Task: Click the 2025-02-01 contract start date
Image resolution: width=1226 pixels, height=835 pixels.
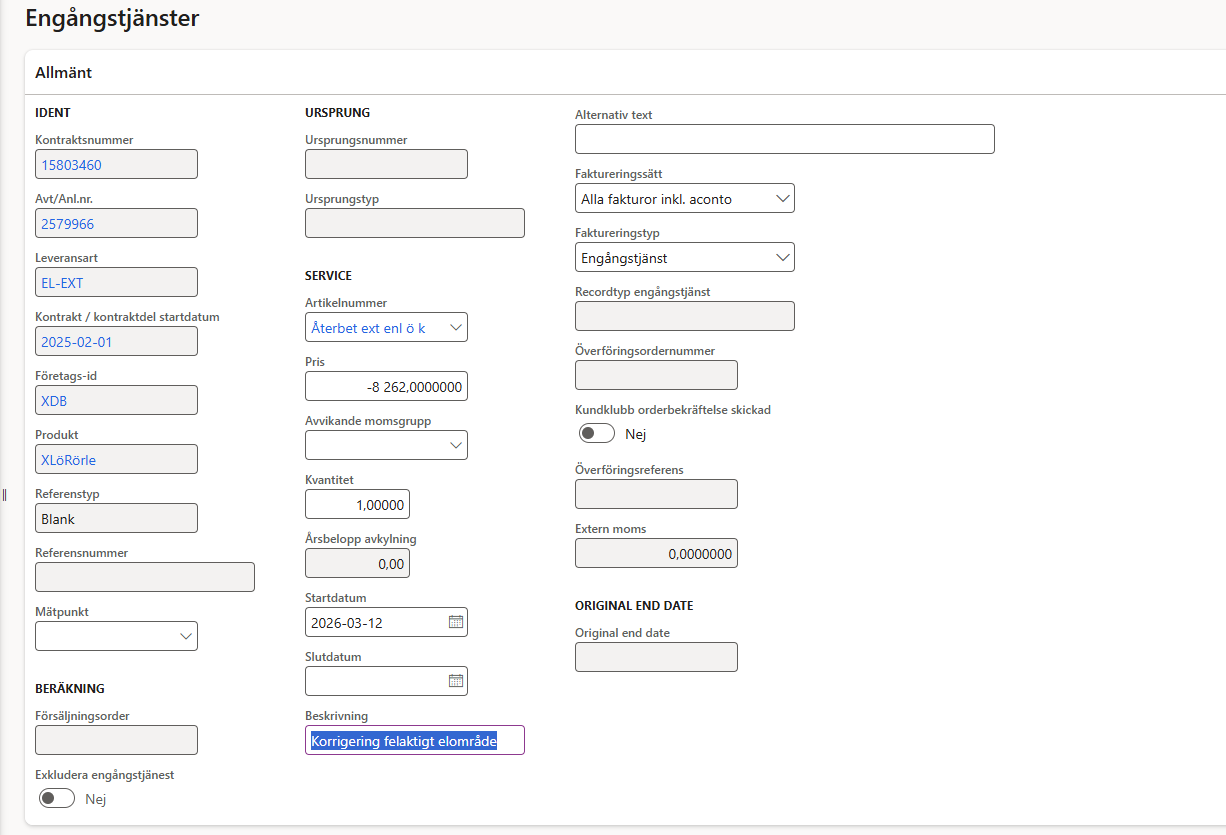Action: point(78,342)
